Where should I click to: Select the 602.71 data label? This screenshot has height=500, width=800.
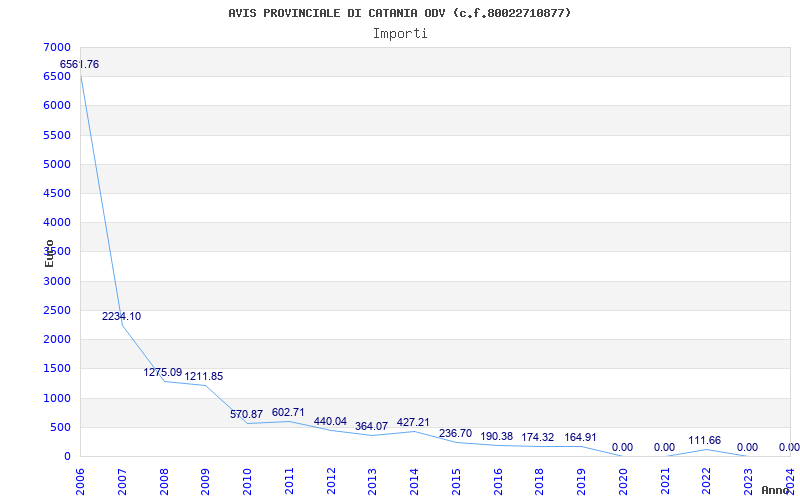tap(288, 412)
